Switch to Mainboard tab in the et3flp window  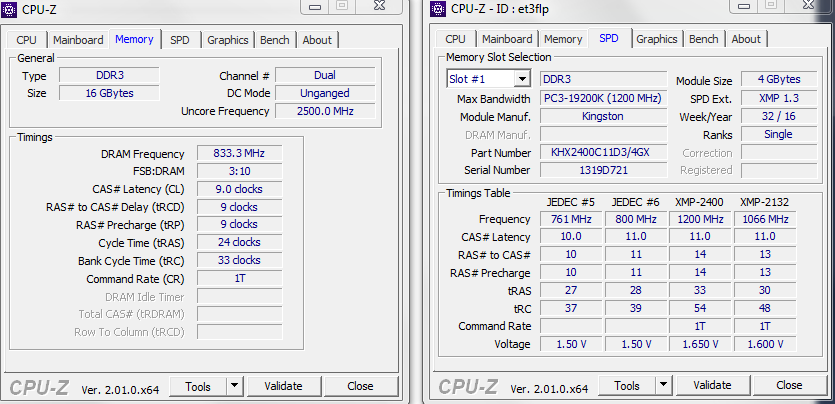507,39
